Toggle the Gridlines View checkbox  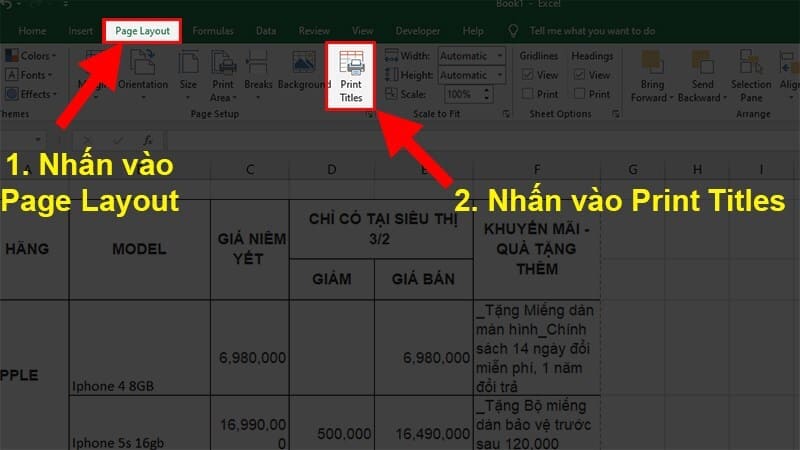[529, 75]
